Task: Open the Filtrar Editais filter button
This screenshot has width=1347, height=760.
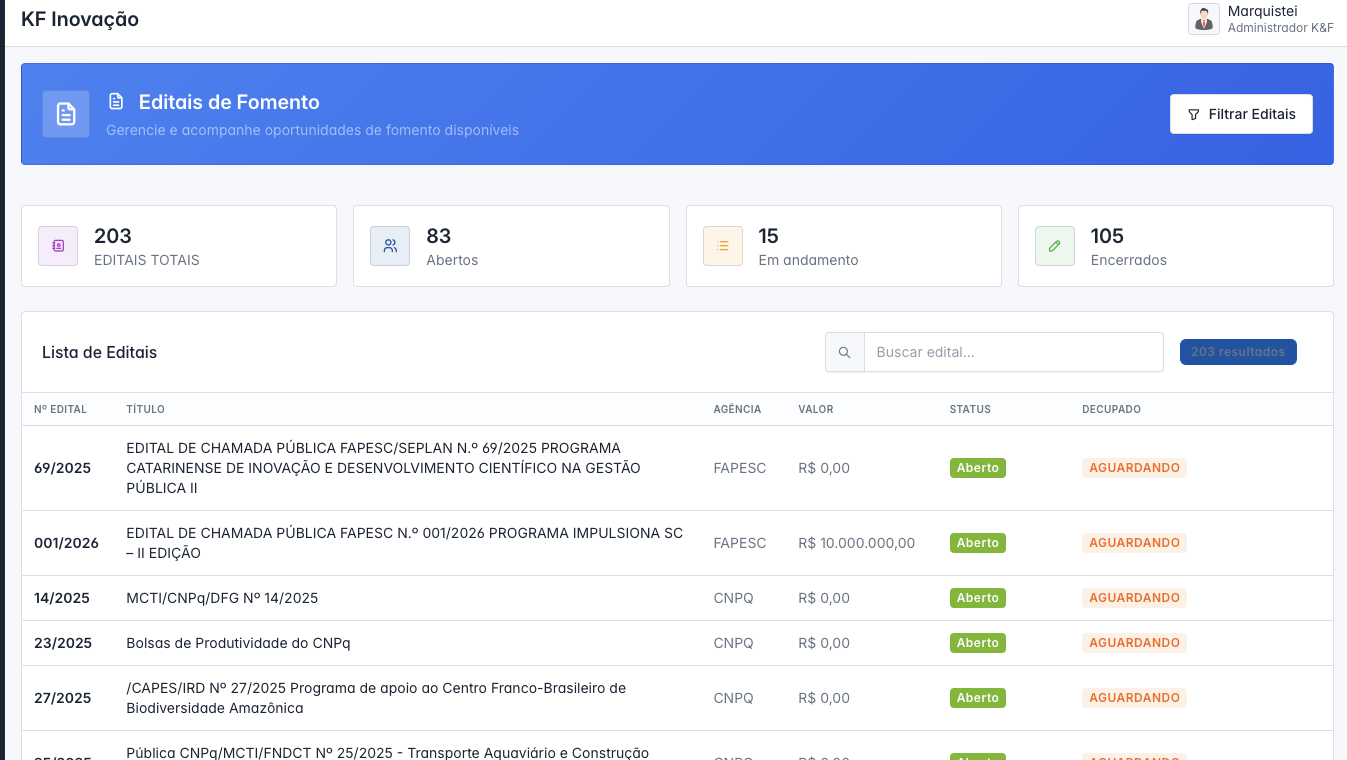Action: [x=1241, y=114]
